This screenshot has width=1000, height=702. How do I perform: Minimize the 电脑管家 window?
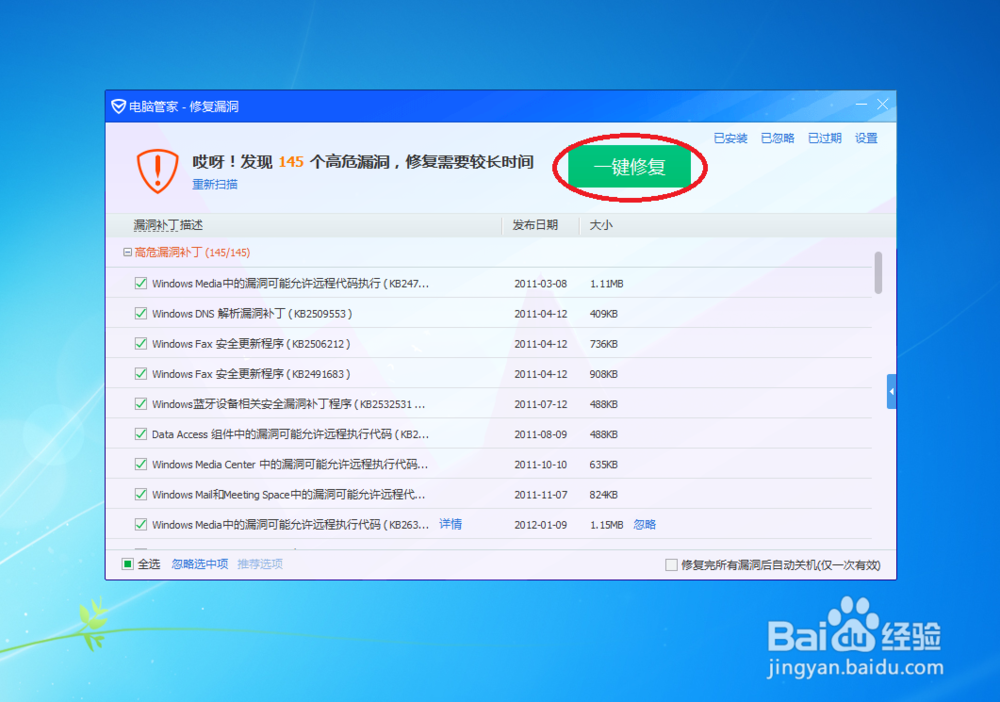861,104
